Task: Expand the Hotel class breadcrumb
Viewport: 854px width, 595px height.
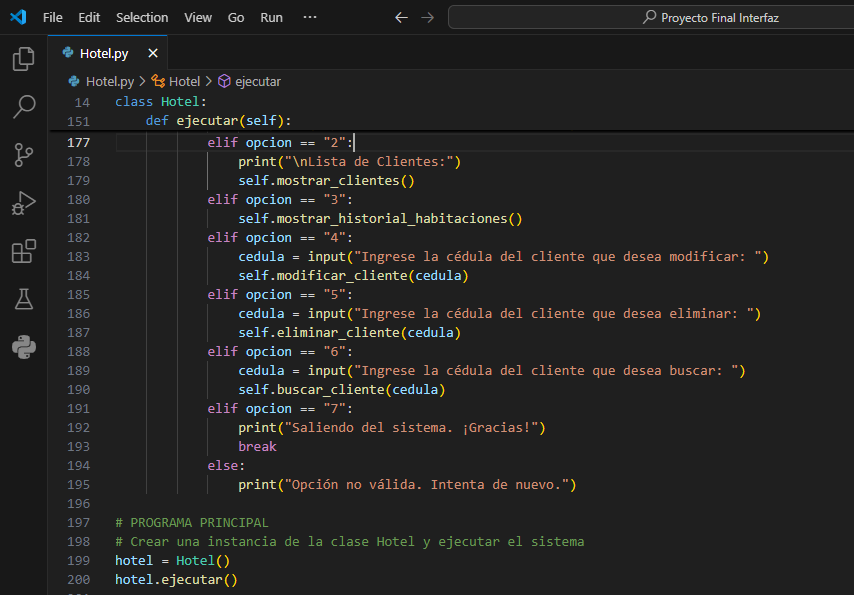Action: 184,81
